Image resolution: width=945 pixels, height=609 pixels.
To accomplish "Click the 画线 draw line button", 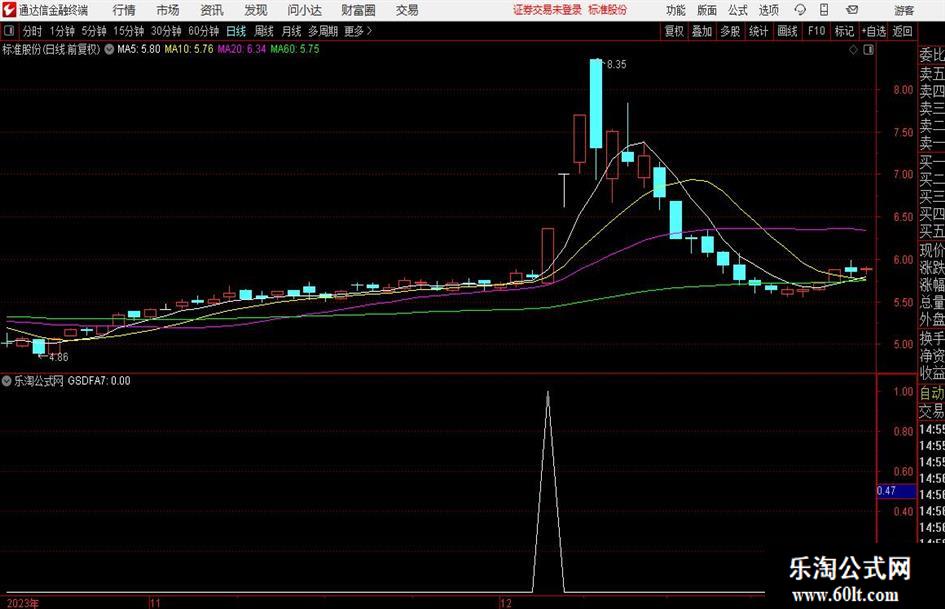I will click(787, 31).
